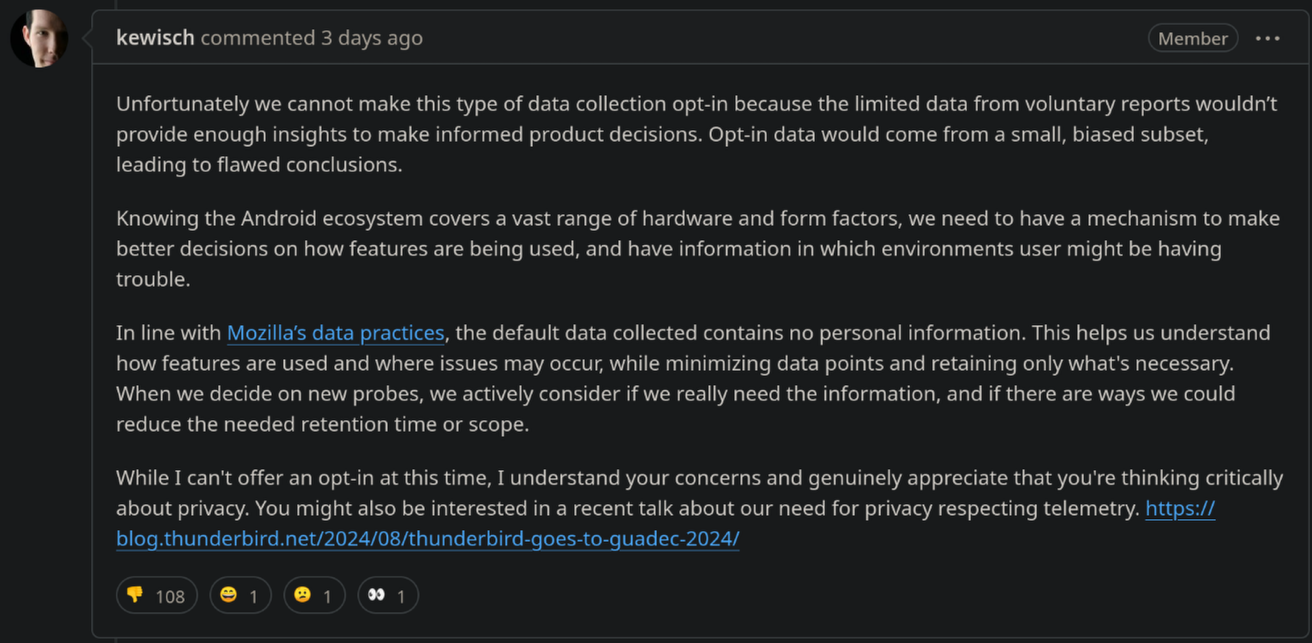The height and width of the screenshot is (643, 1312).
Task: Toggle the thumbs down reaction
Action: coord(157,596)
